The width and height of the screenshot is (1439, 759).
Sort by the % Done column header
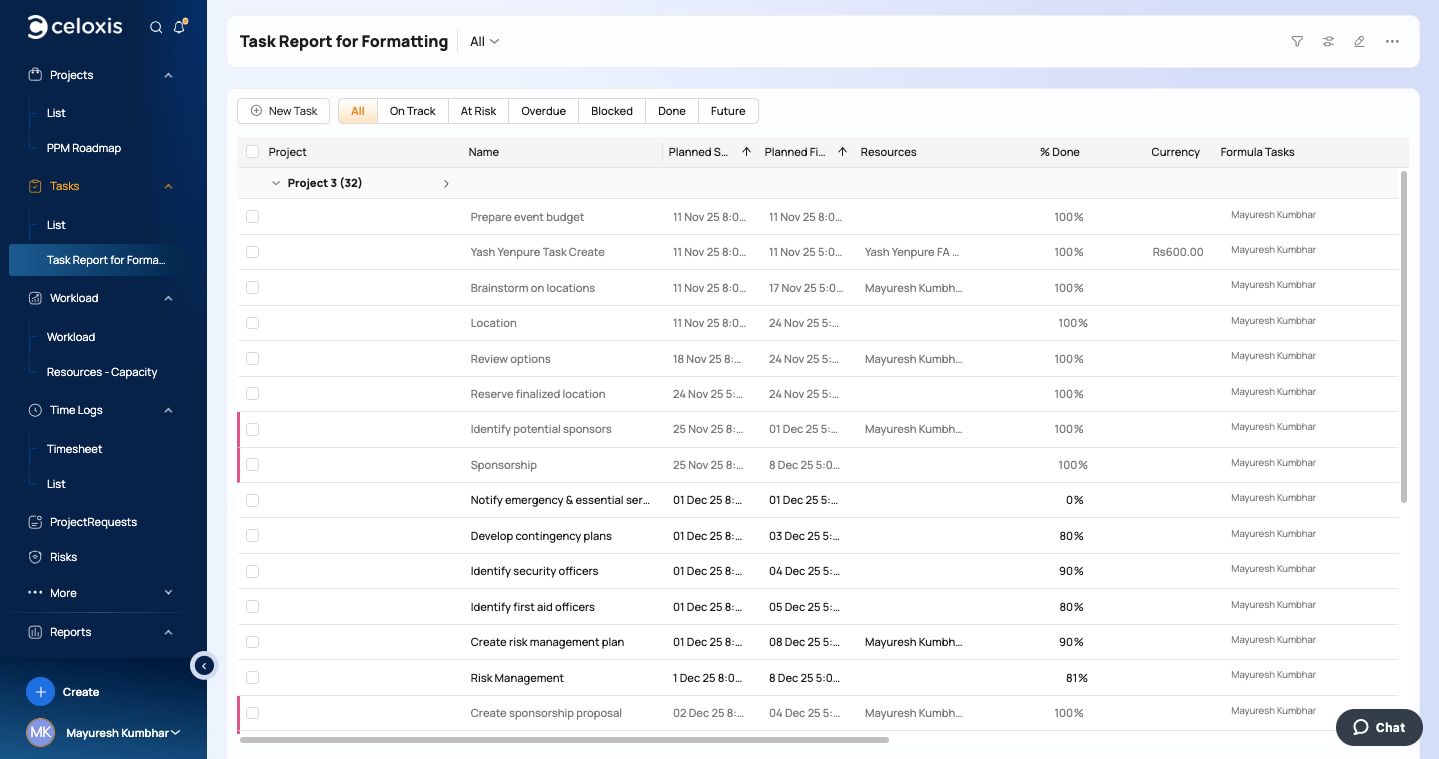click(x=1059, y=152)
